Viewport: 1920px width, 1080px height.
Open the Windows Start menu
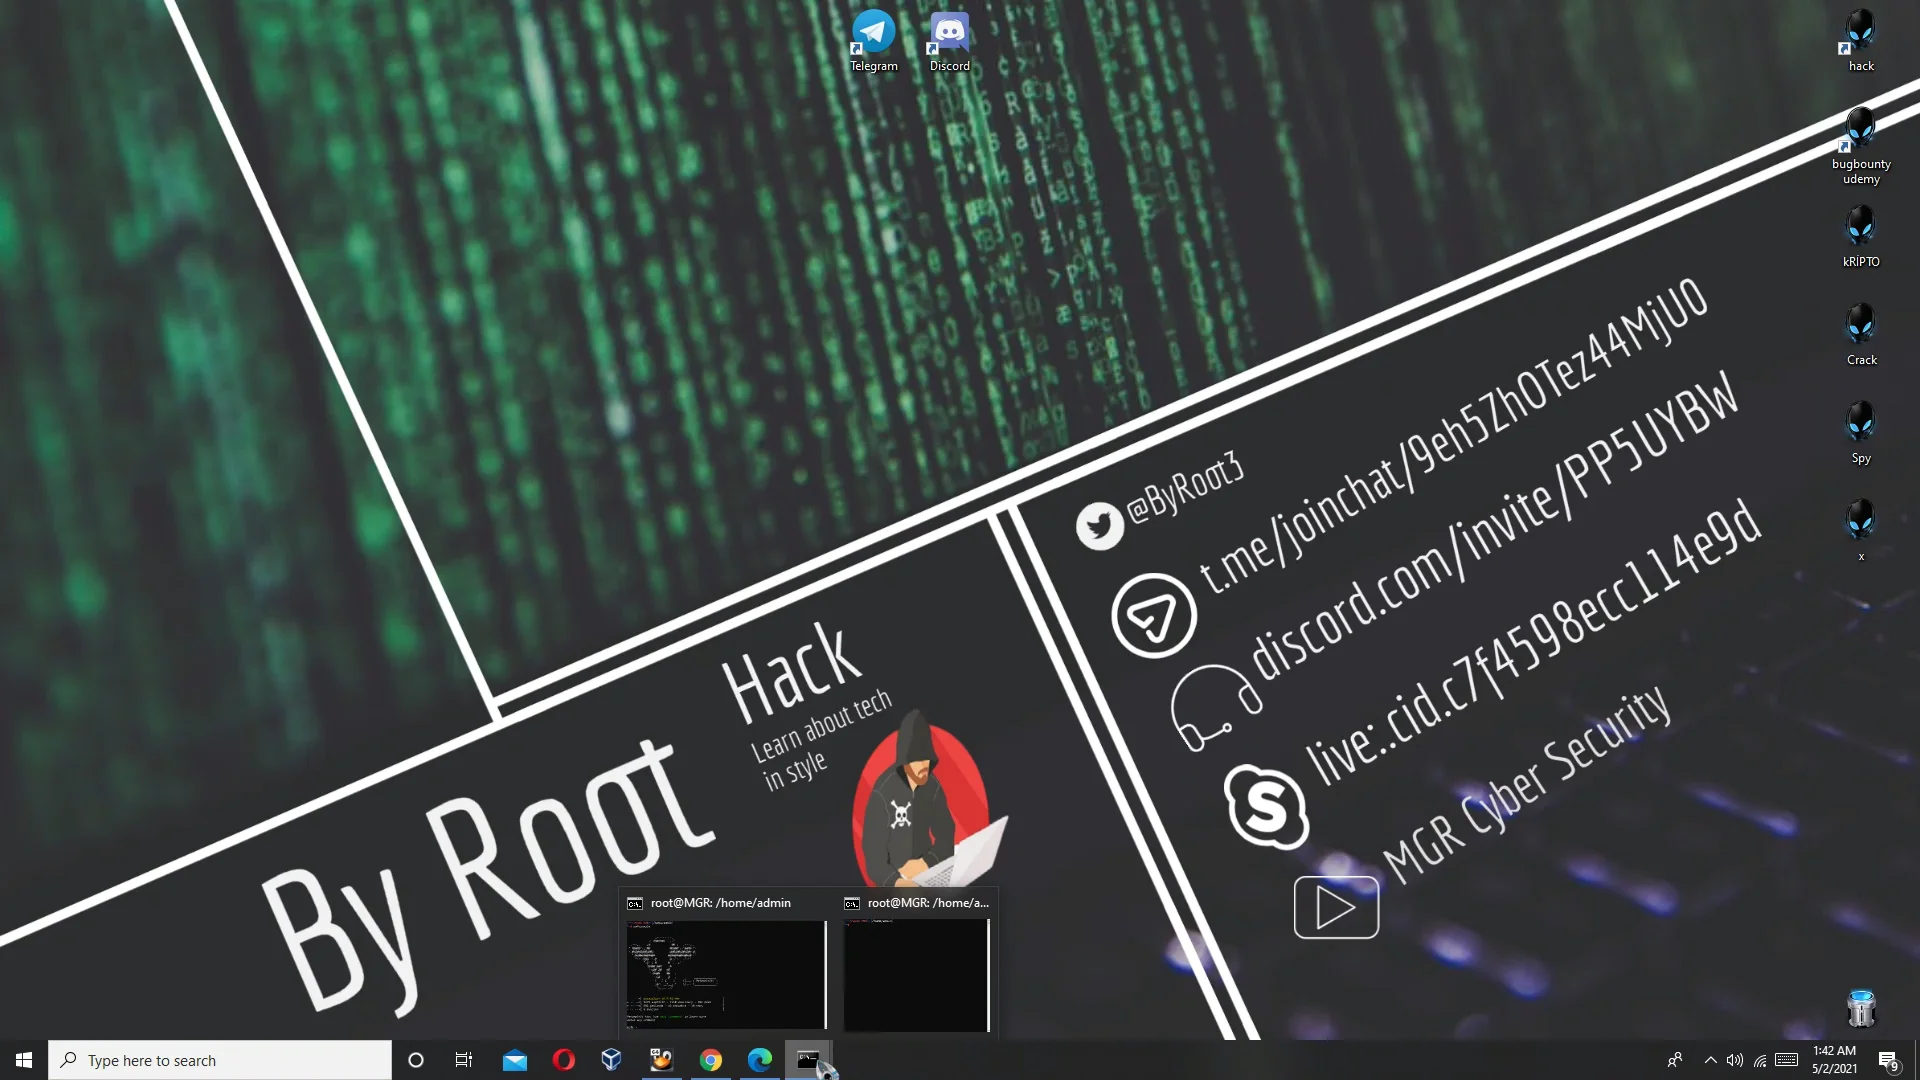[24, 1060]
